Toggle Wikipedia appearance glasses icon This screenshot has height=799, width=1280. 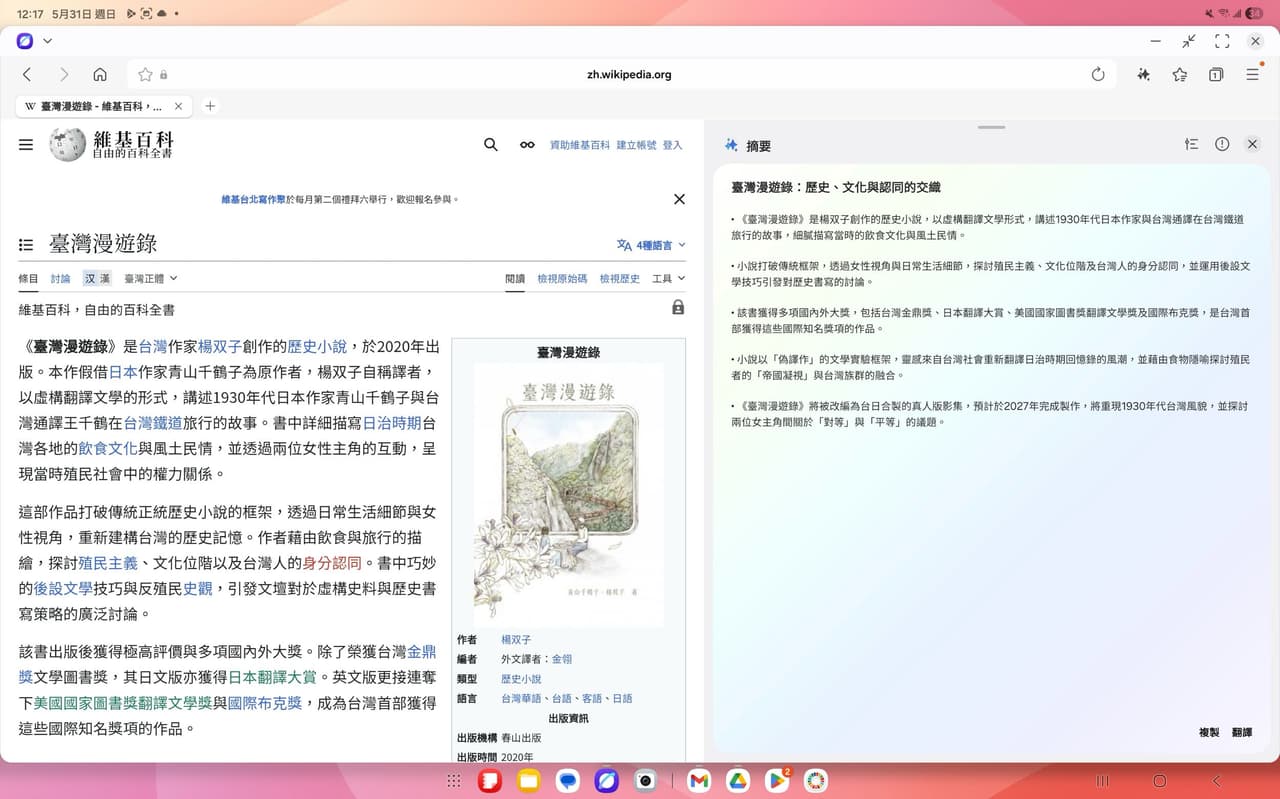[x=527, y=144]
